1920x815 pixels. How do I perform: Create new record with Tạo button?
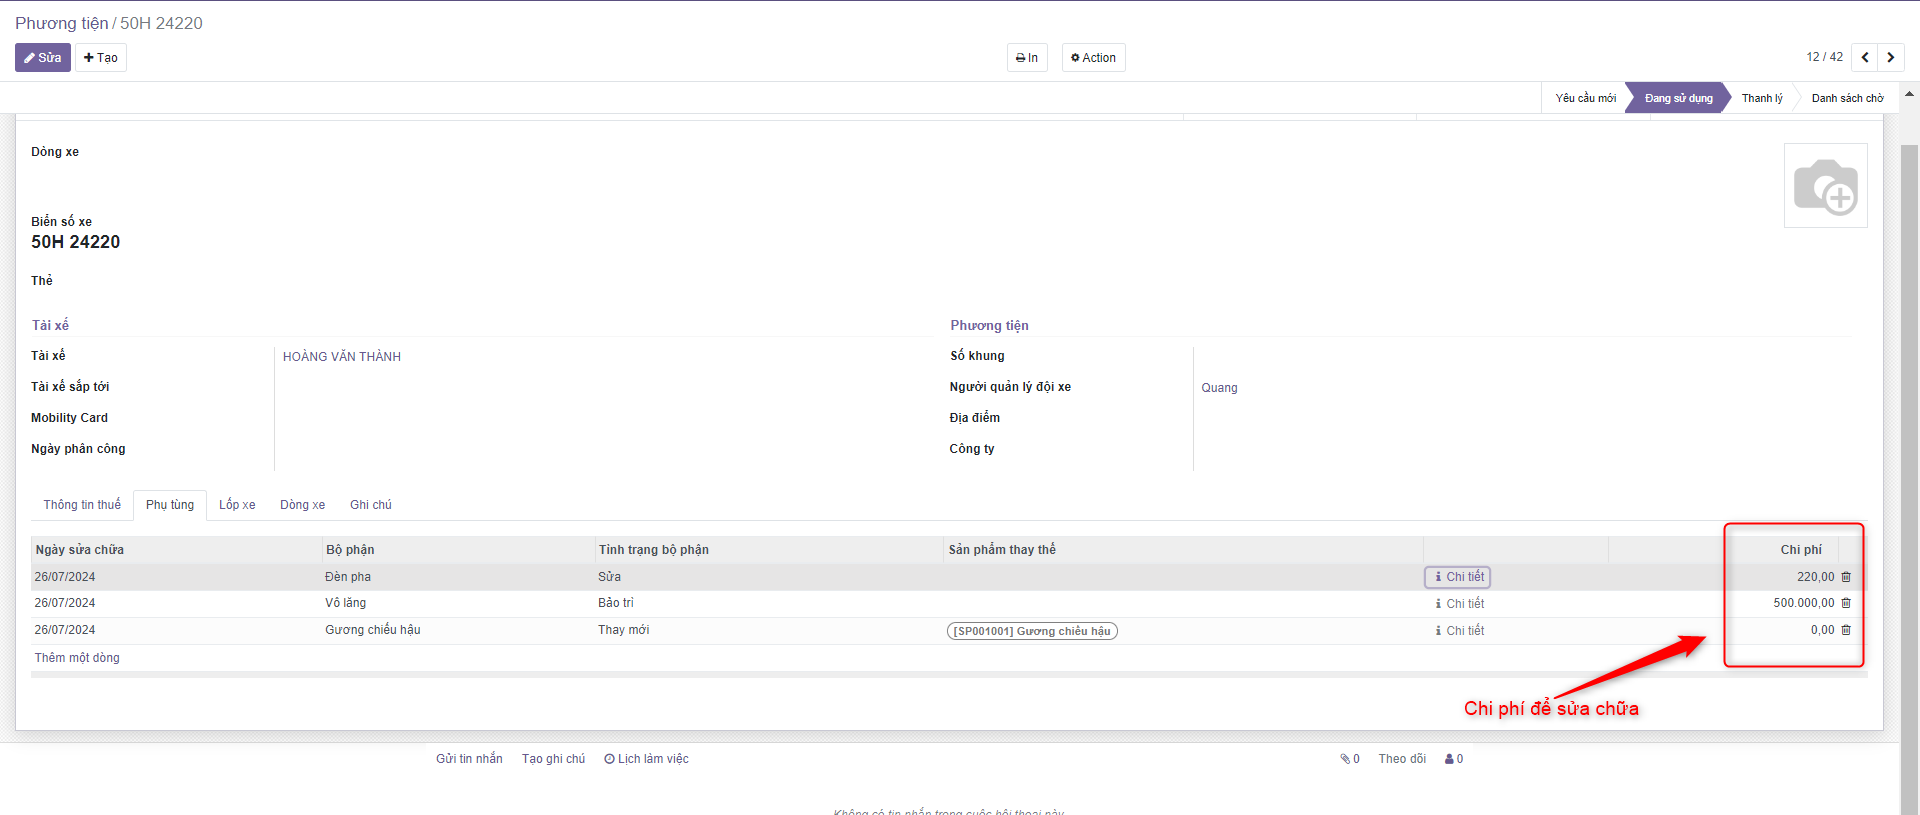tap(101, 58)
